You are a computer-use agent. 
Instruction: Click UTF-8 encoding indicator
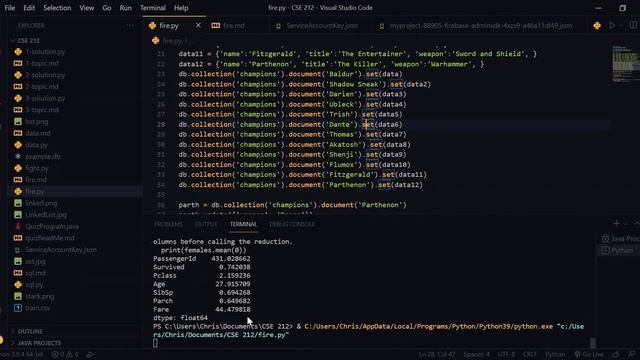(x=506, y=354)
